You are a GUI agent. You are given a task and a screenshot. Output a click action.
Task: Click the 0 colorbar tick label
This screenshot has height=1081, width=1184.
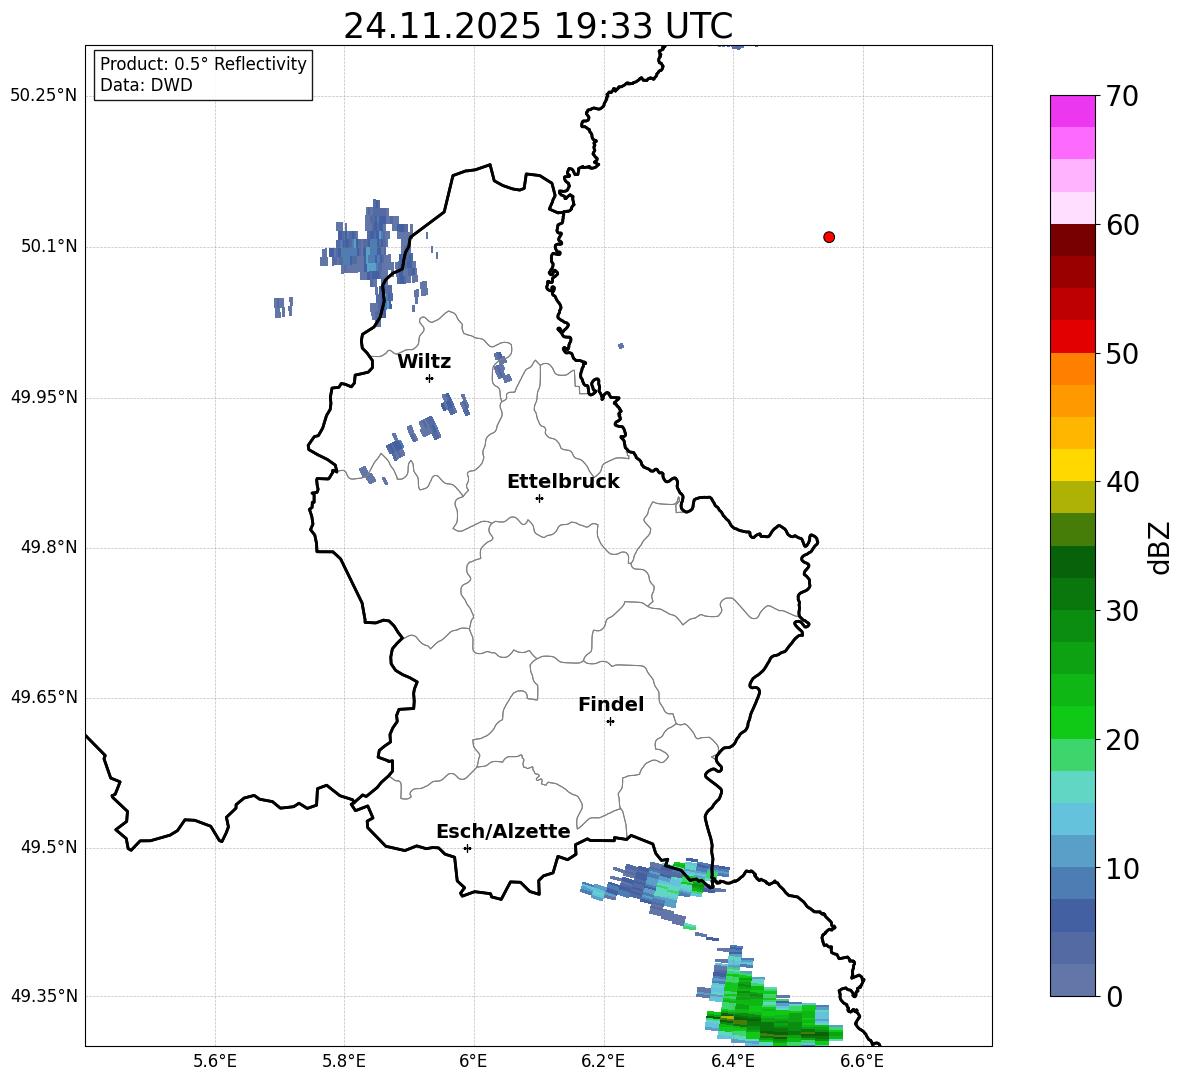1114,997
